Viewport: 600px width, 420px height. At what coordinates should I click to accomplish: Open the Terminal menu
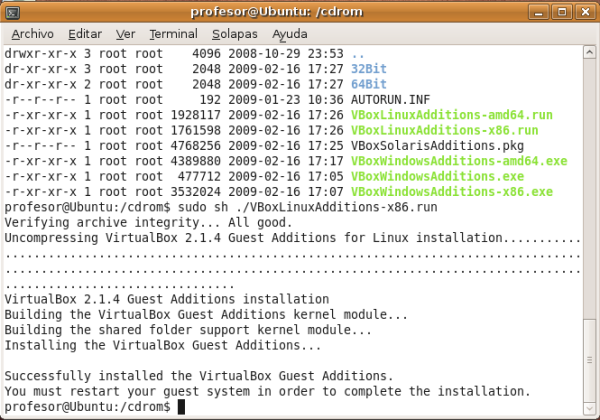coord(173,33)
